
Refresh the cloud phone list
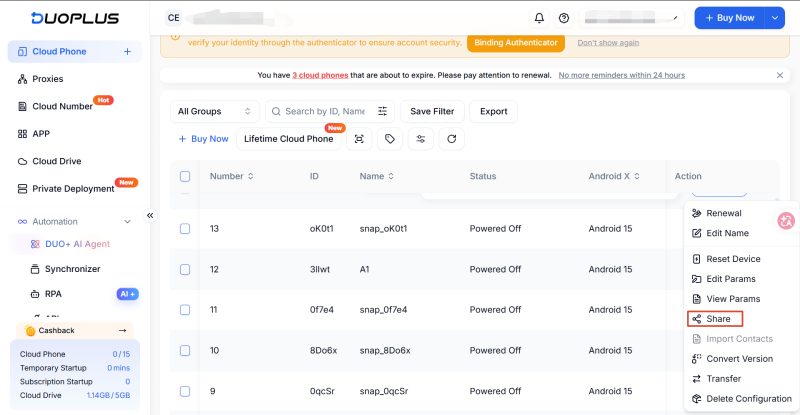click(x=452, y=139)
